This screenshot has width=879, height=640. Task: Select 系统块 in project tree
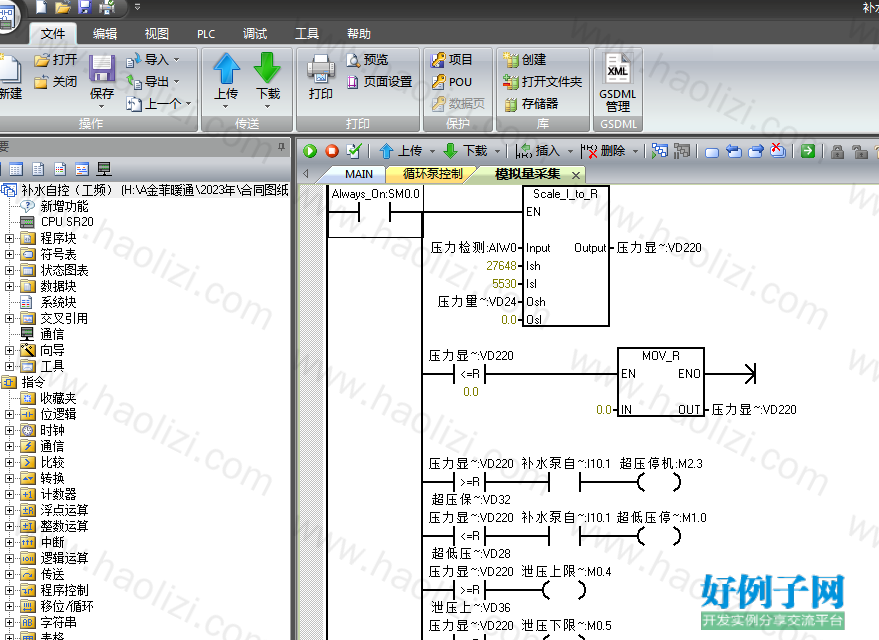click(58, 303)
